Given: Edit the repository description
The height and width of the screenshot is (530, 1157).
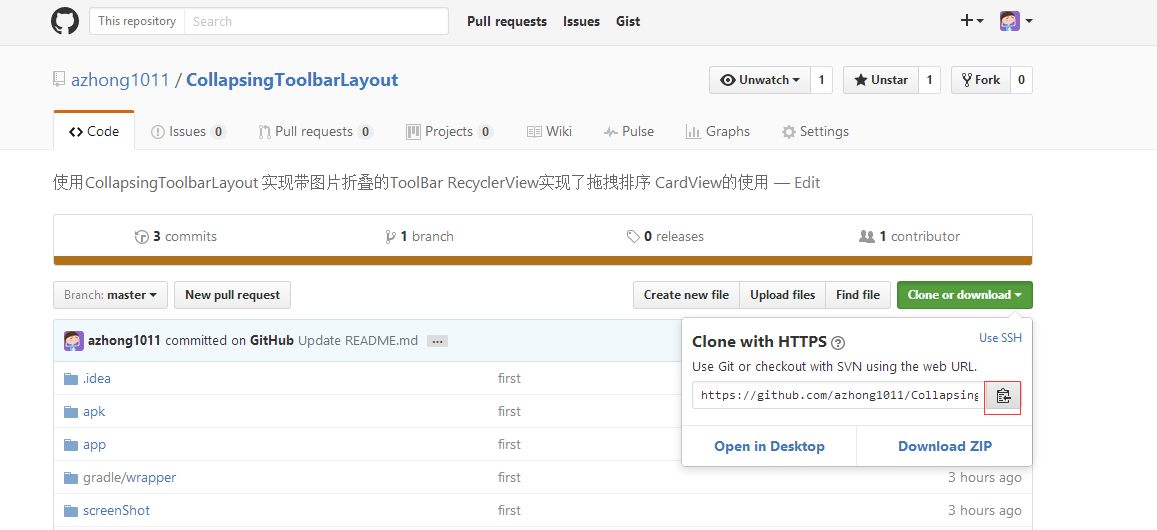Looking at the screenshot, I should [807, 182].
